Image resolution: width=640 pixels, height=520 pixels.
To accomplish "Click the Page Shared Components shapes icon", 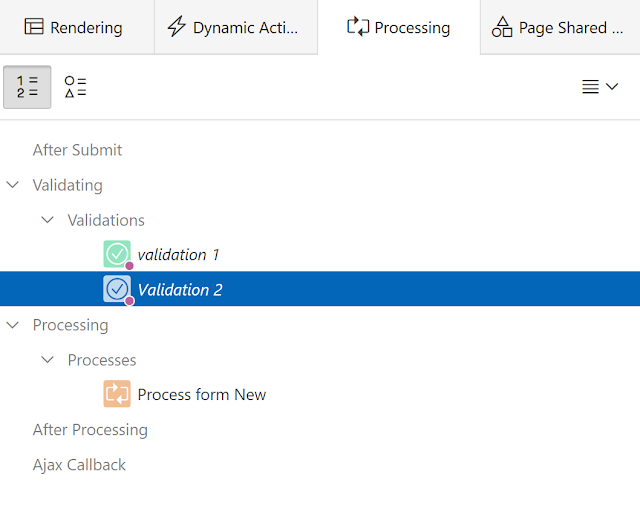I will pos(502,28).
